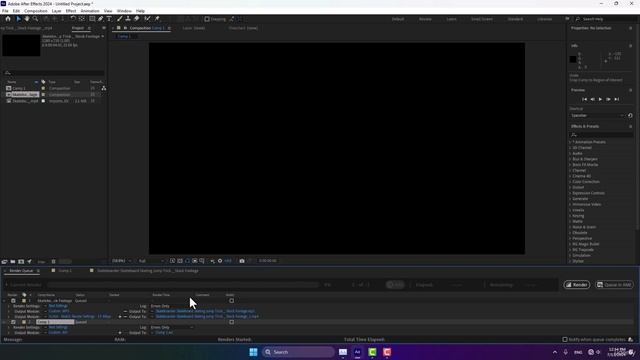This screenshot has height=360, width=640.
Task: Select the Rotation tool
Action: tap(73, 19)
